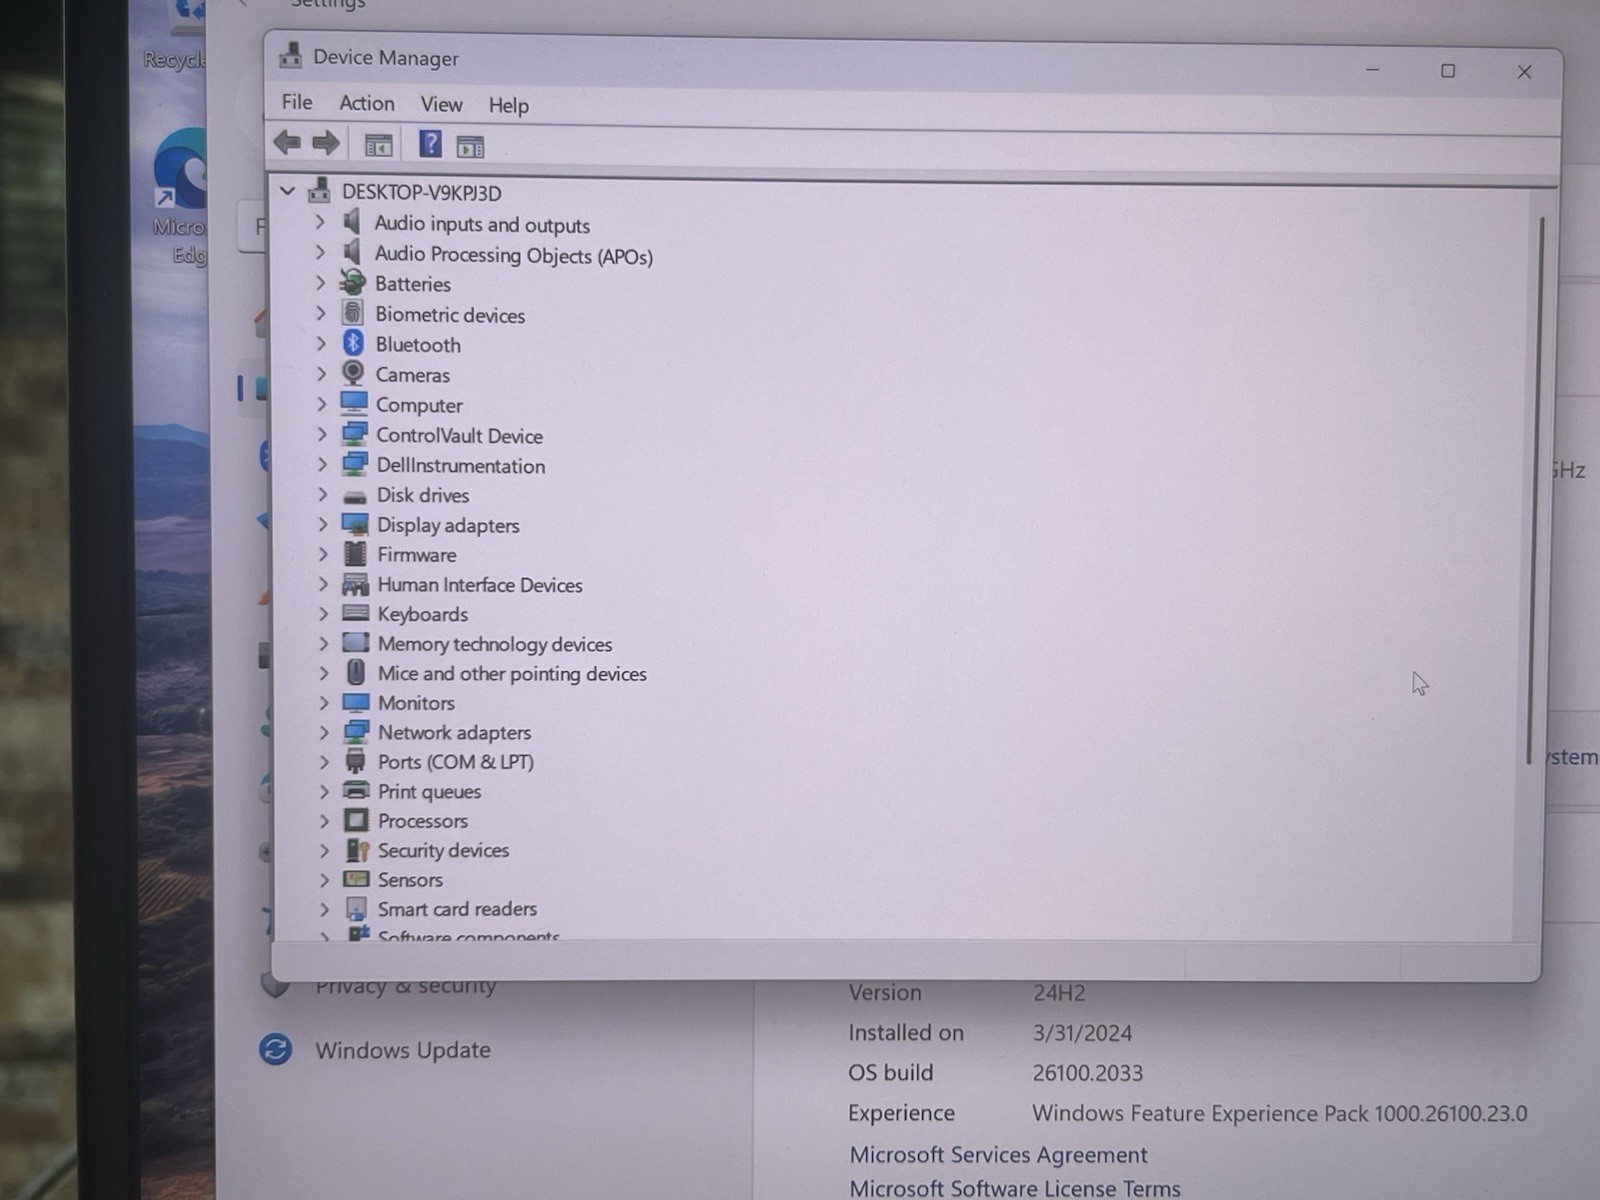1600x1200 pixels.
Task: Open the Action menu
Action: pos(367,103)
